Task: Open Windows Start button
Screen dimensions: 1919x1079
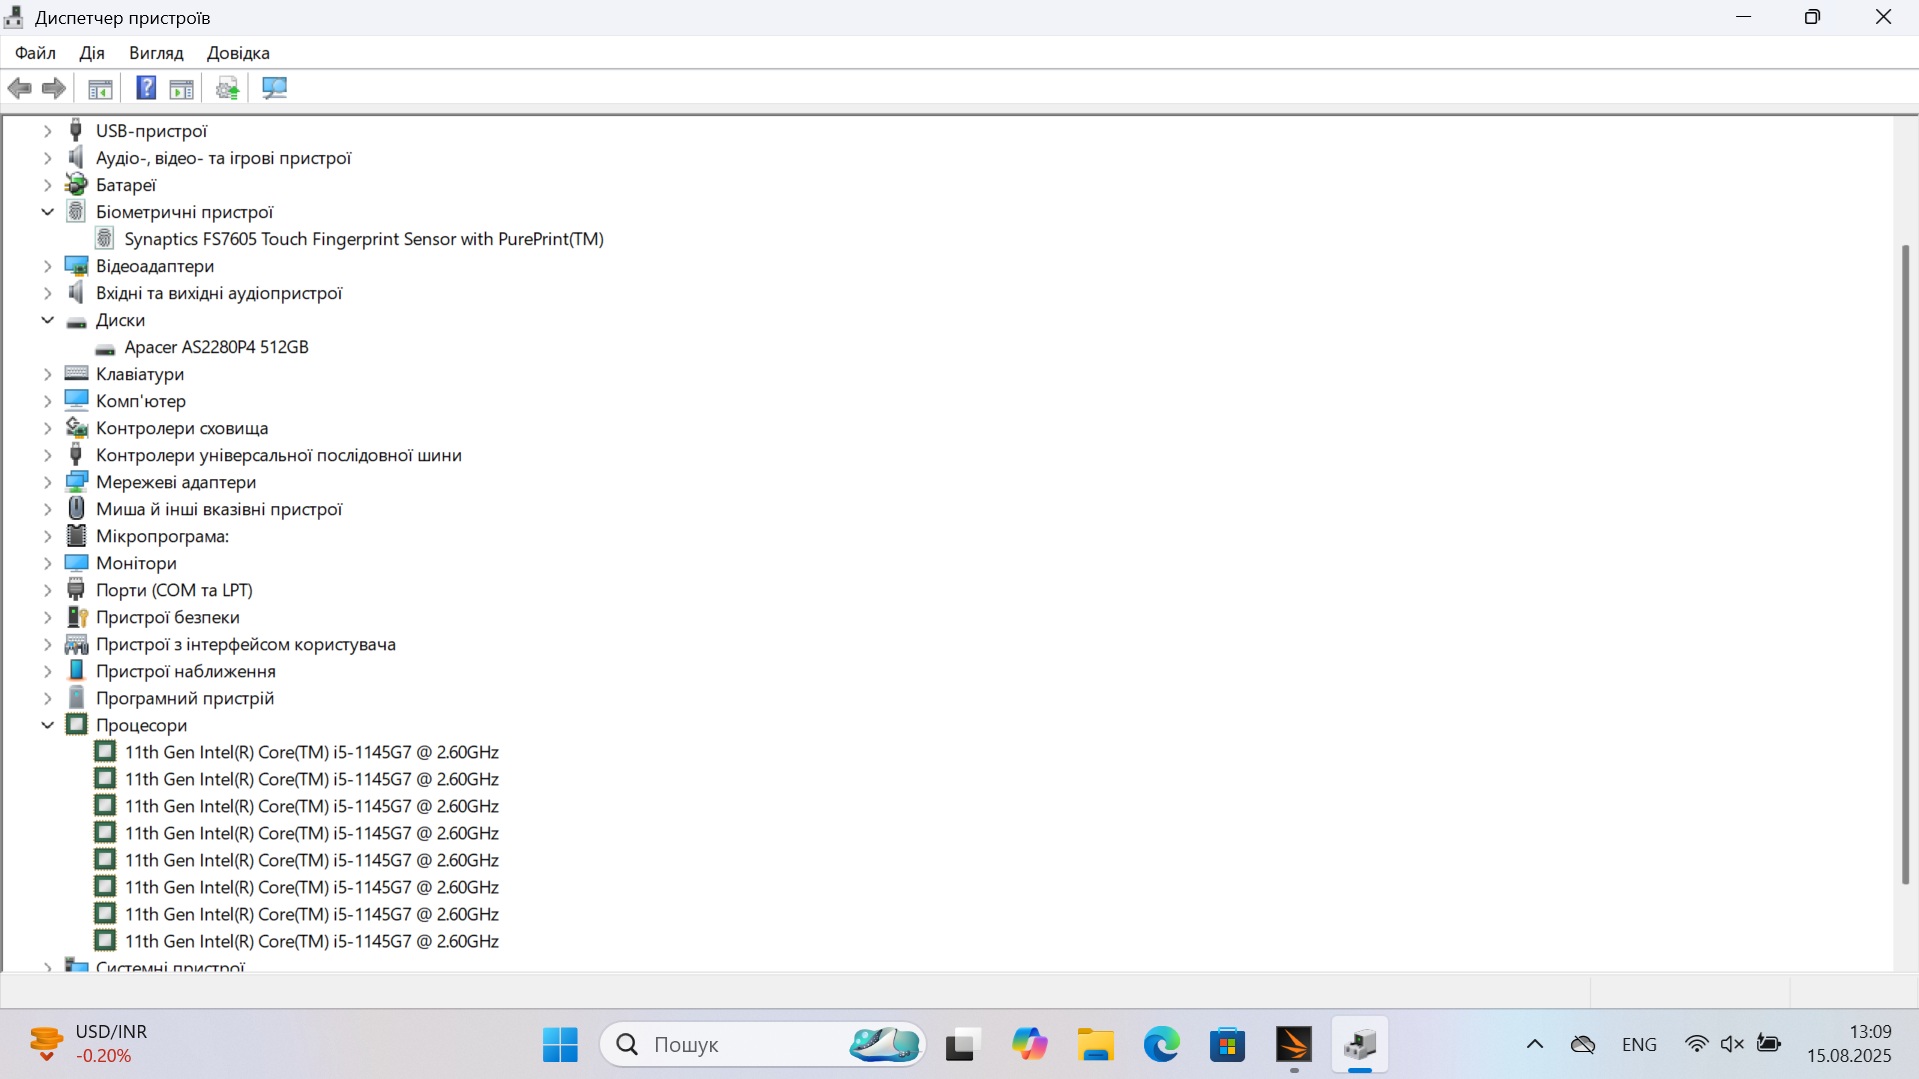Action: click(x=560, y=1045)
